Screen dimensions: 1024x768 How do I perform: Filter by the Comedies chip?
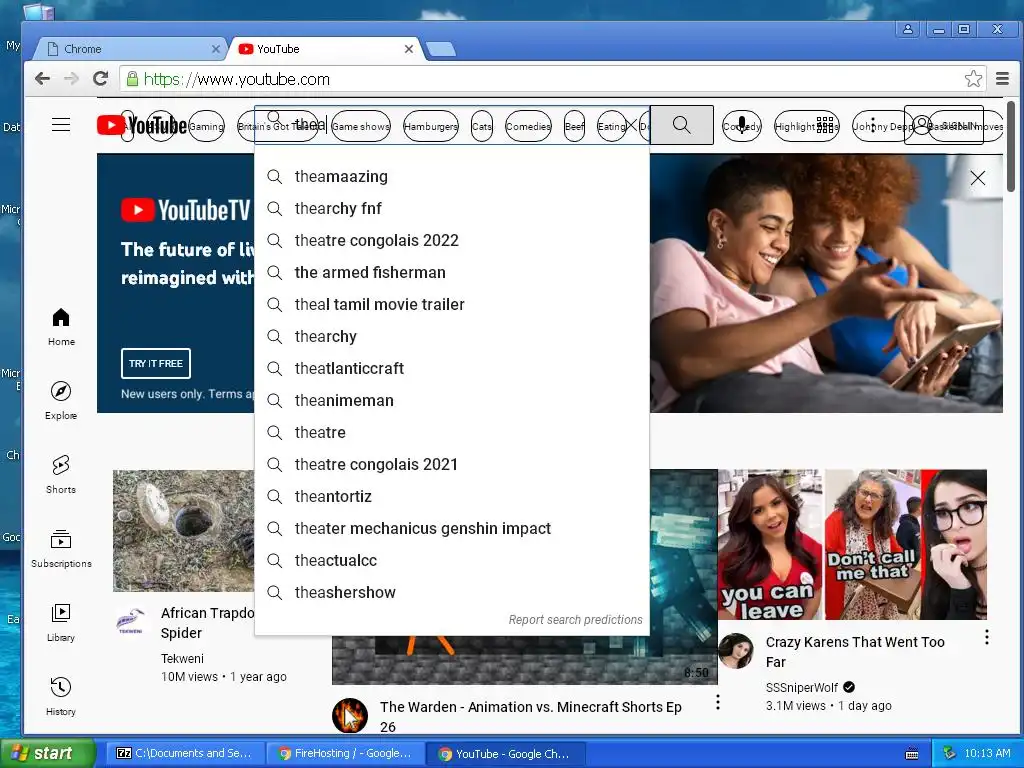tap(528, 126)
